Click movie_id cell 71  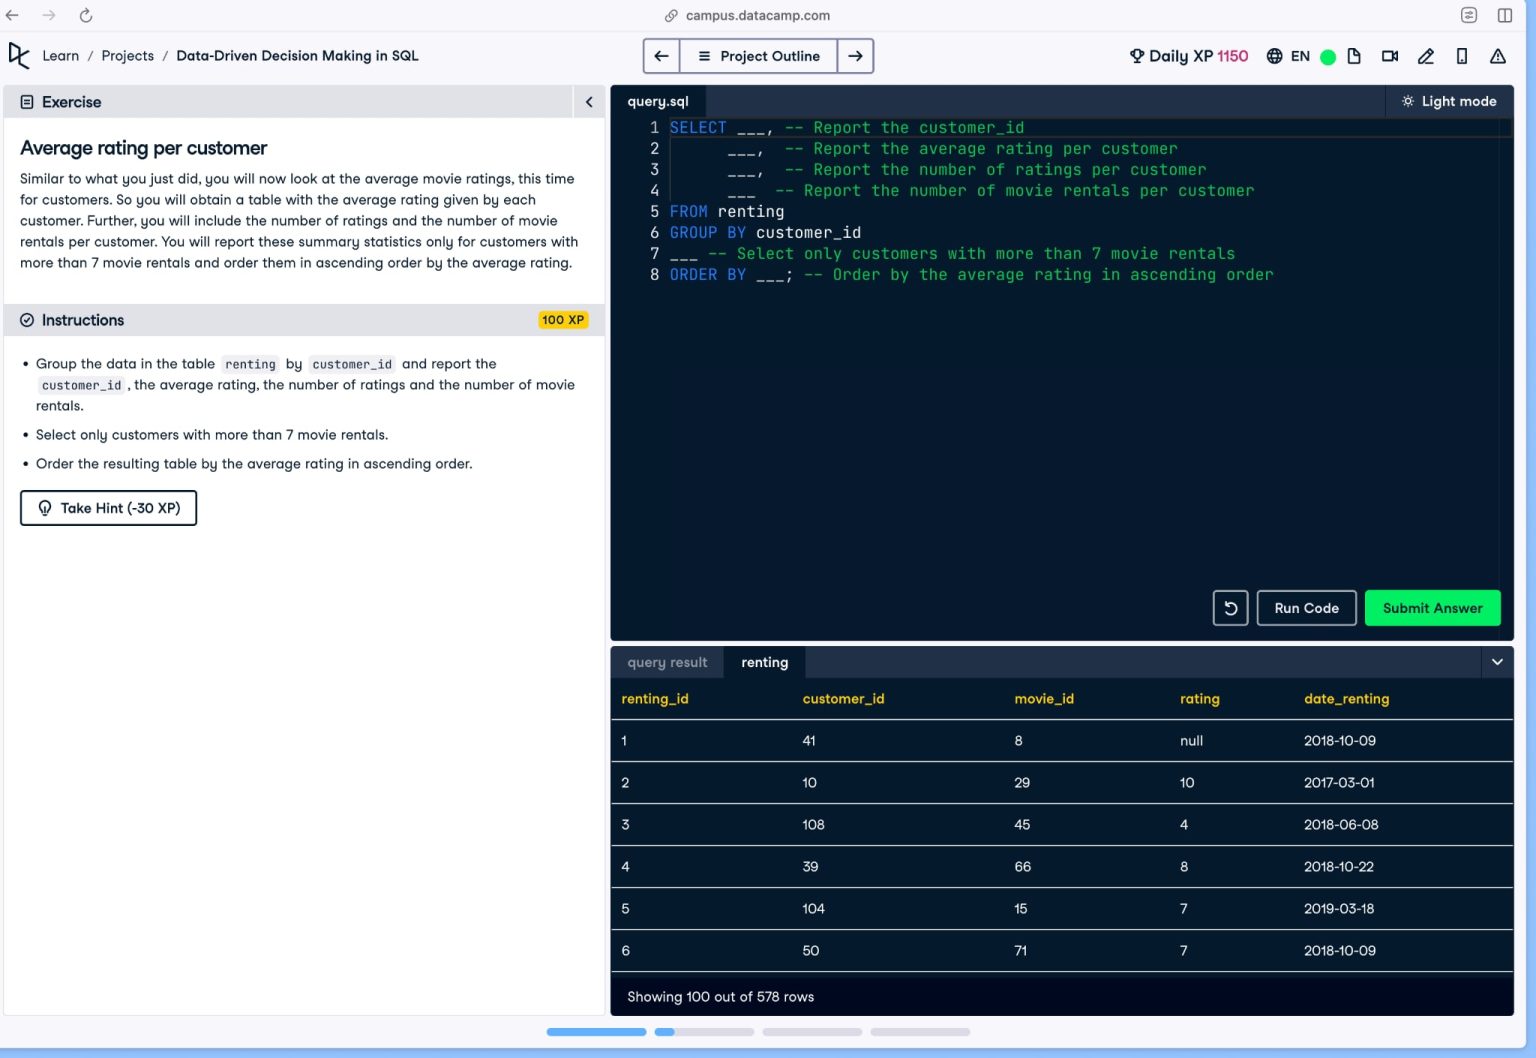click(1020, 951)
